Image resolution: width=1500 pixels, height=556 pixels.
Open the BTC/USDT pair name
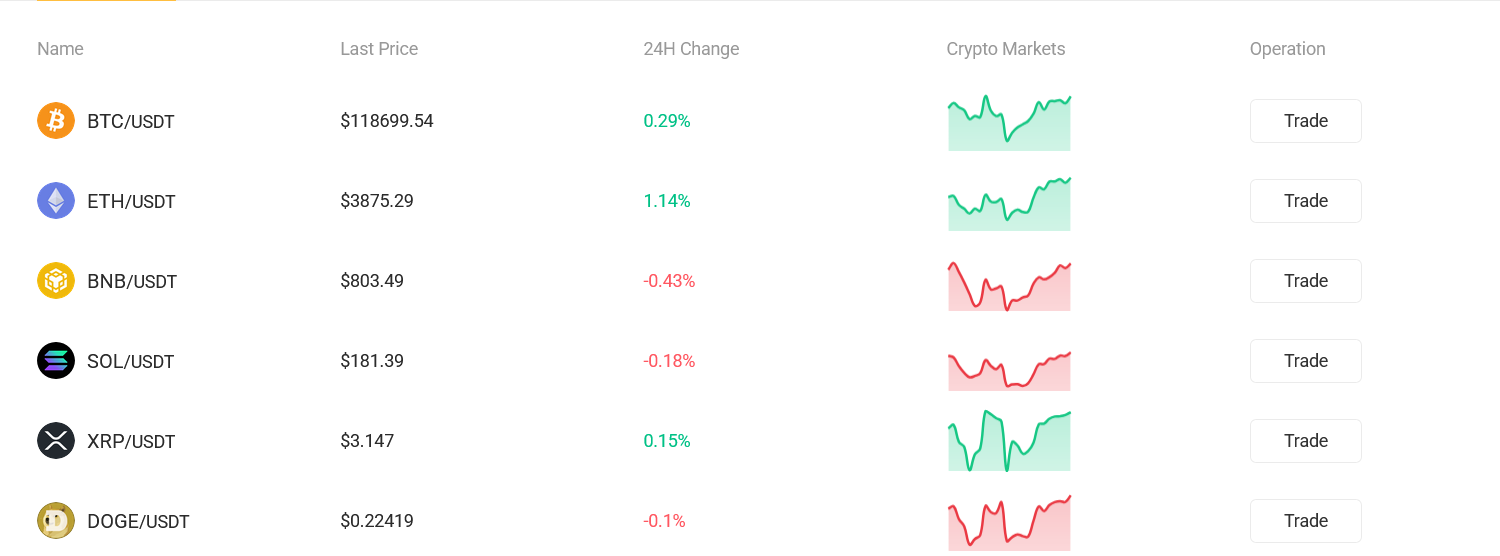point(131,122)
